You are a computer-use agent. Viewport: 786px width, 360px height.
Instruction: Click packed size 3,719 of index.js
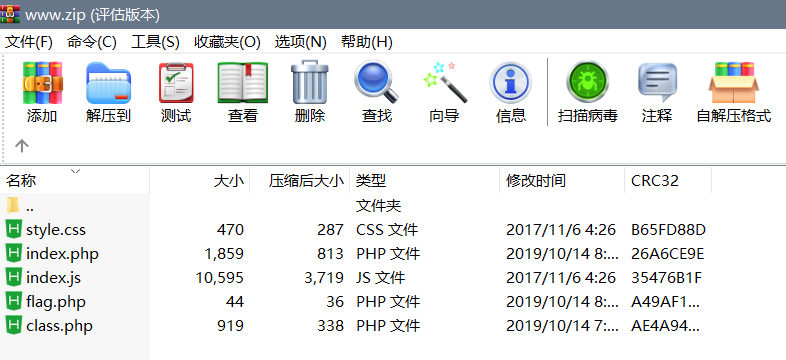324,278
